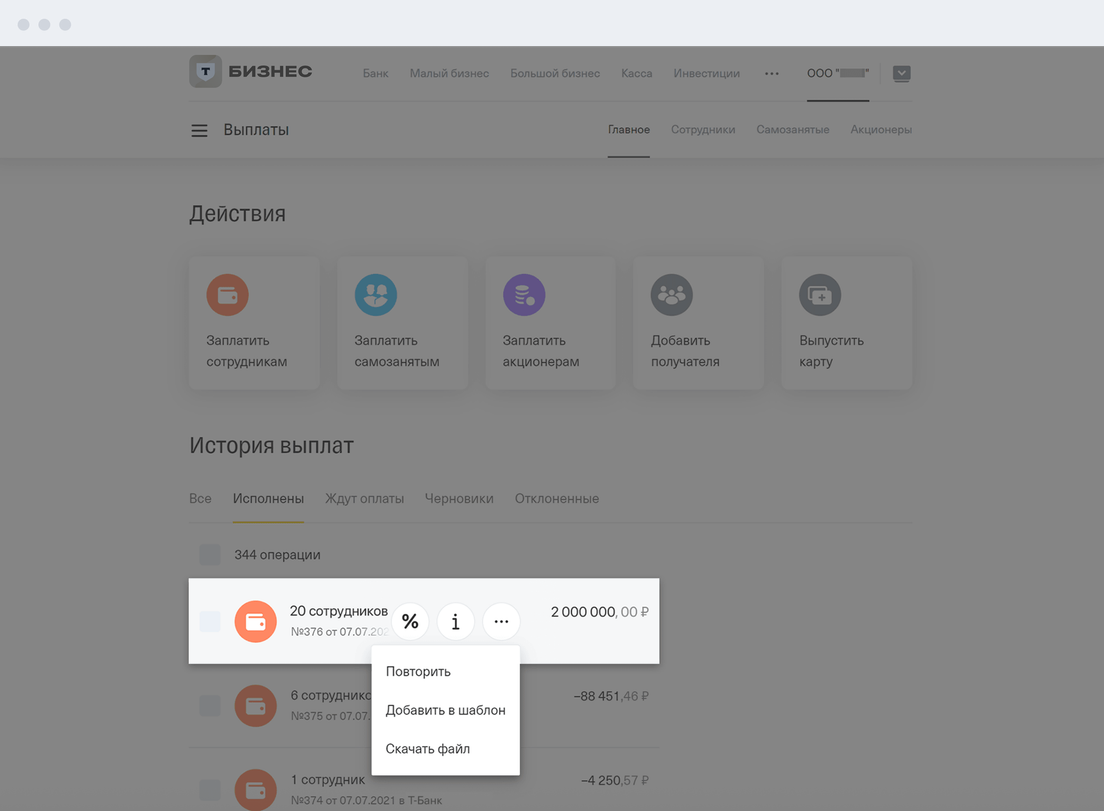Screen dimensions: 1104x811
Task: Click Скачать файл in the popup menu
Action: tap(427, 749)
